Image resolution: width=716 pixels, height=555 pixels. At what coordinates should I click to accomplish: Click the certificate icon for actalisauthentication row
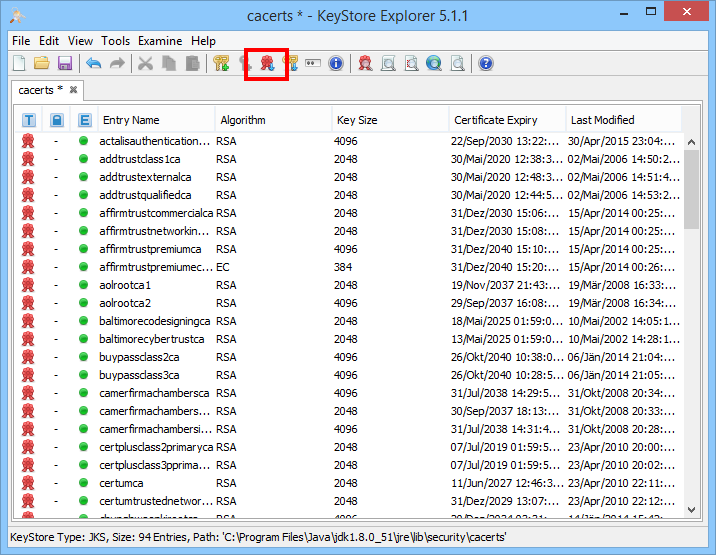point(28,141)
